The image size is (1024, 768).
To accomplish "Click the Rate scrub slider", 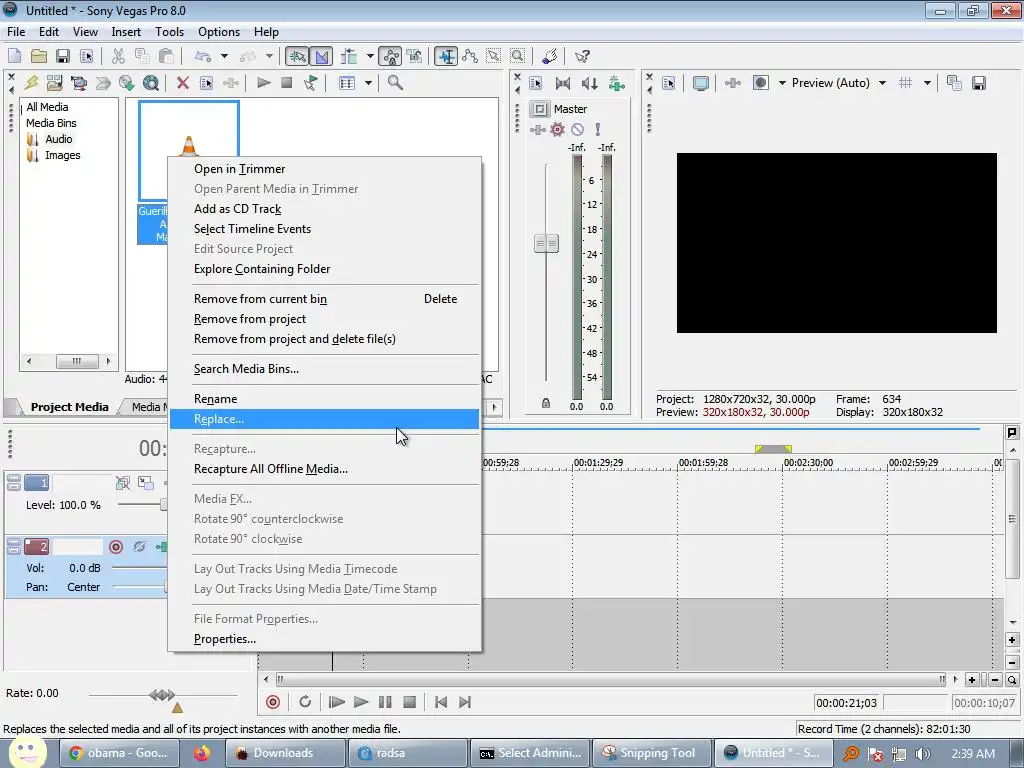I will 162,695.
